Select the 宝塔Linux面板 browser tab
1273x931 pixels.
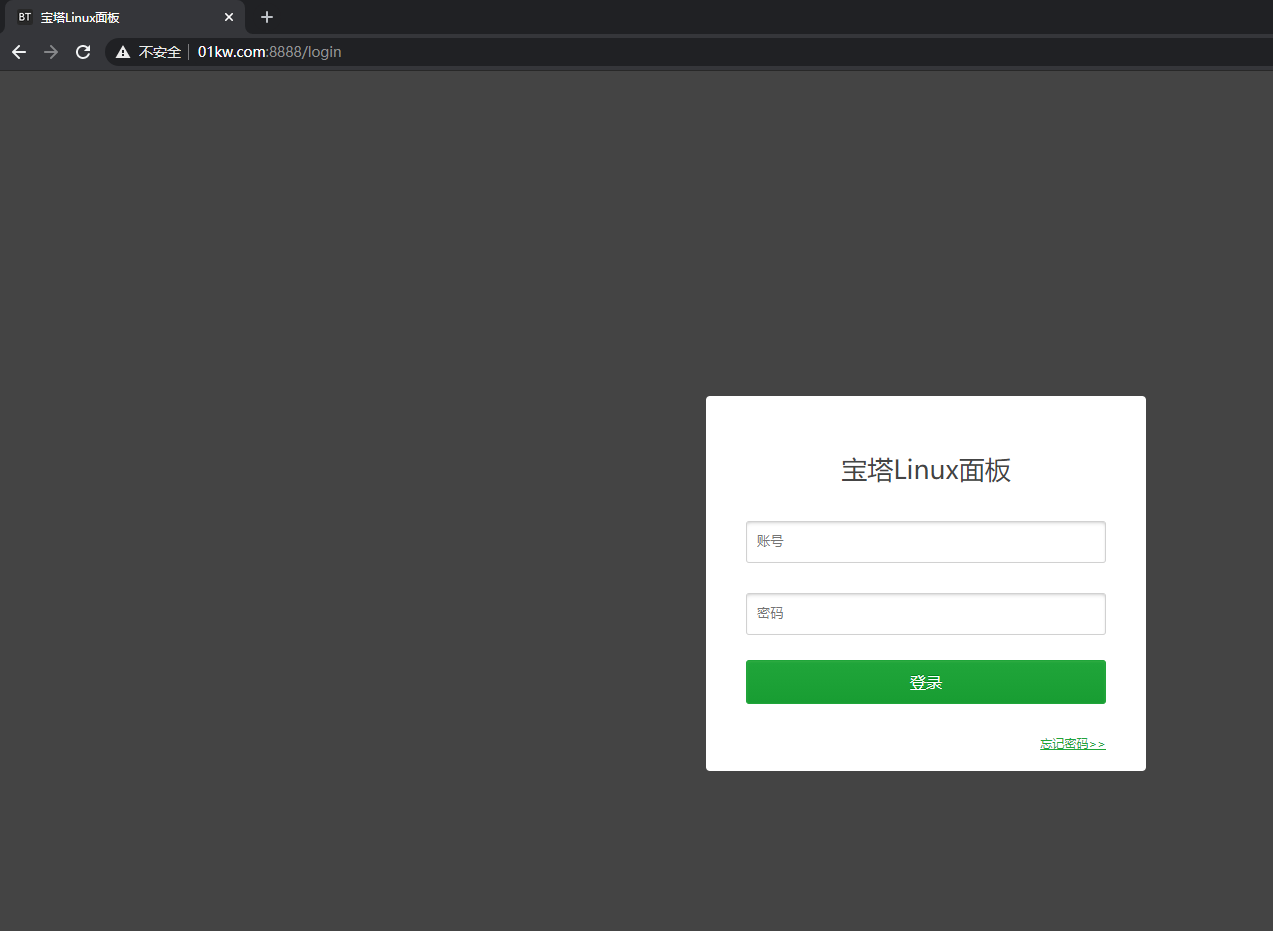tap(125, 17)
